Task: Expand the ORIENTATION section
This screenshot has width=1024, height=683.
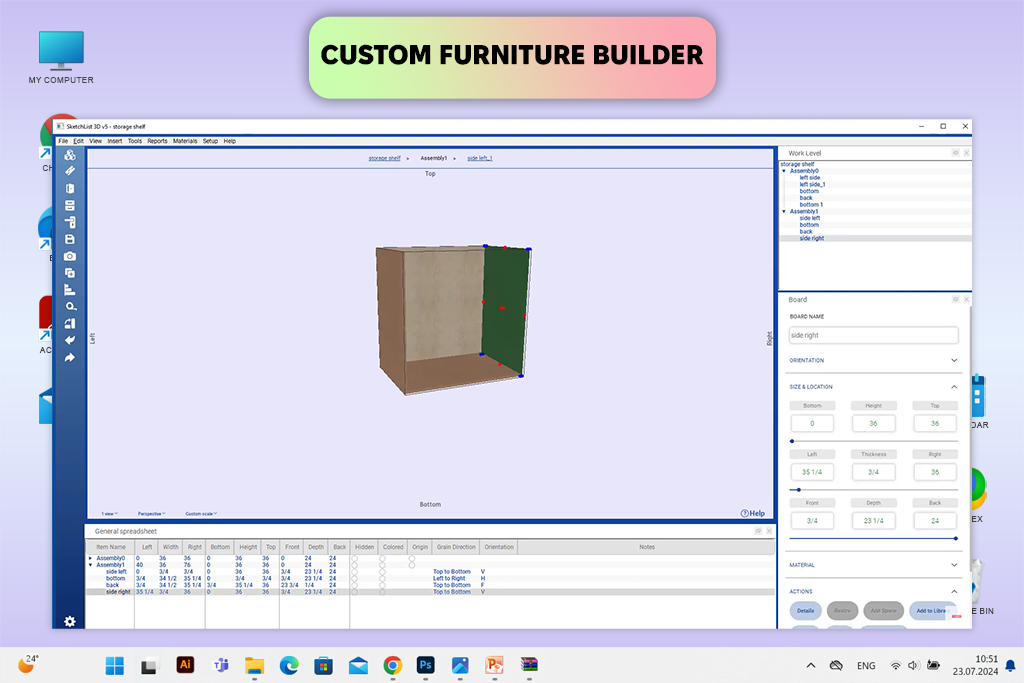Action: 954,360
